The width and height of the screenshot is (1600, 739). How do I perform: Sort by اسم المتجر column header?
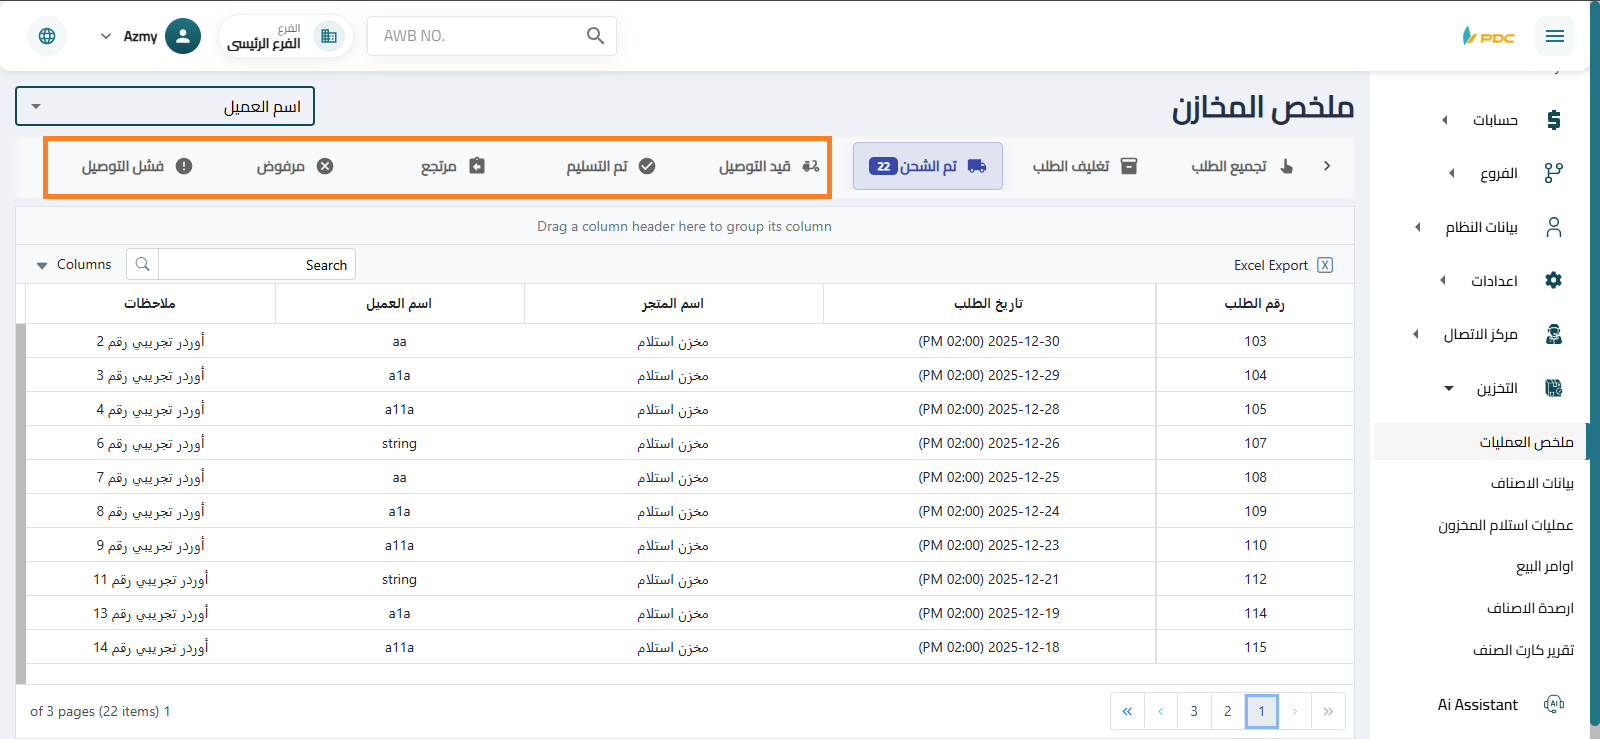click(x=673, y=303)
